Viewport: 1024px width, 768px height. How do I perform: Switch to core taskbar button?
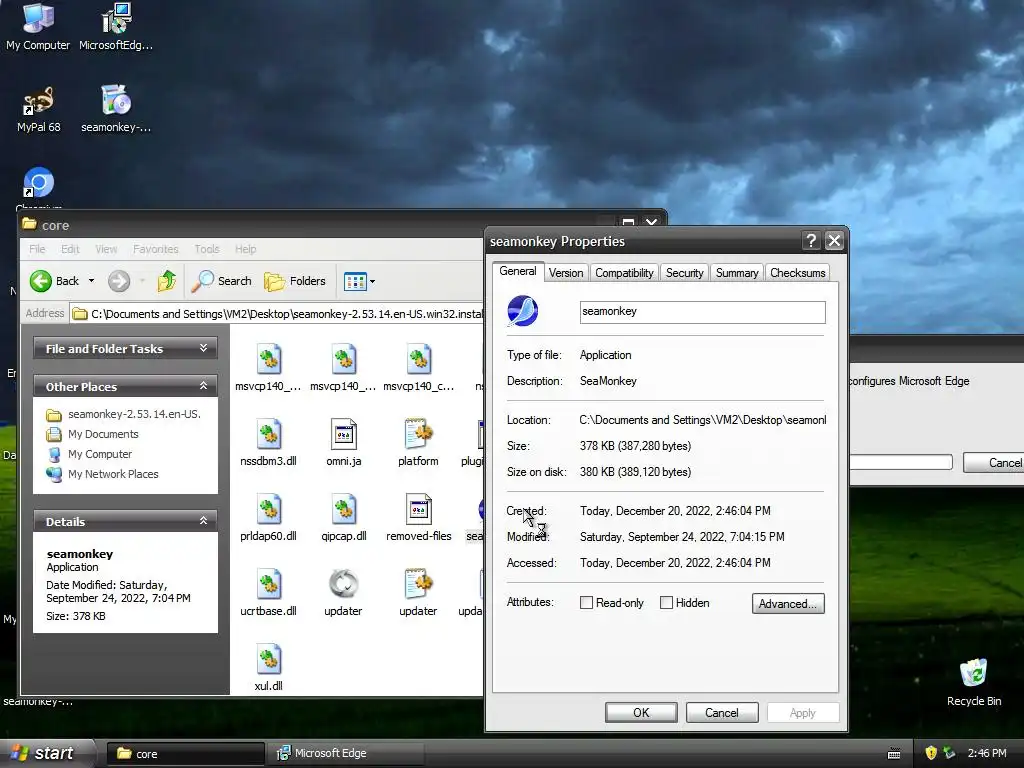(185, 754)
